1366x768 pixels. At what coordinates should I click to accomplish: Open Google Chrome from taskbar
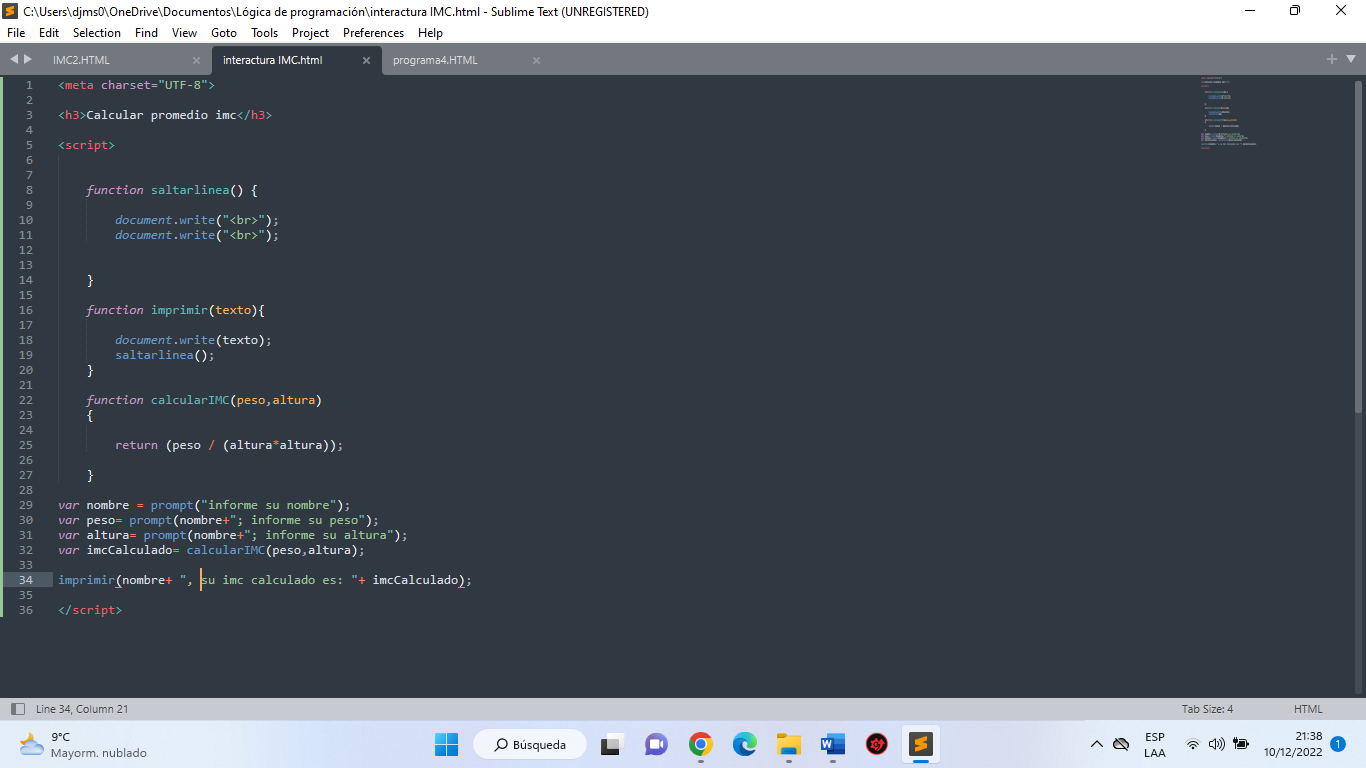point(701,744)
